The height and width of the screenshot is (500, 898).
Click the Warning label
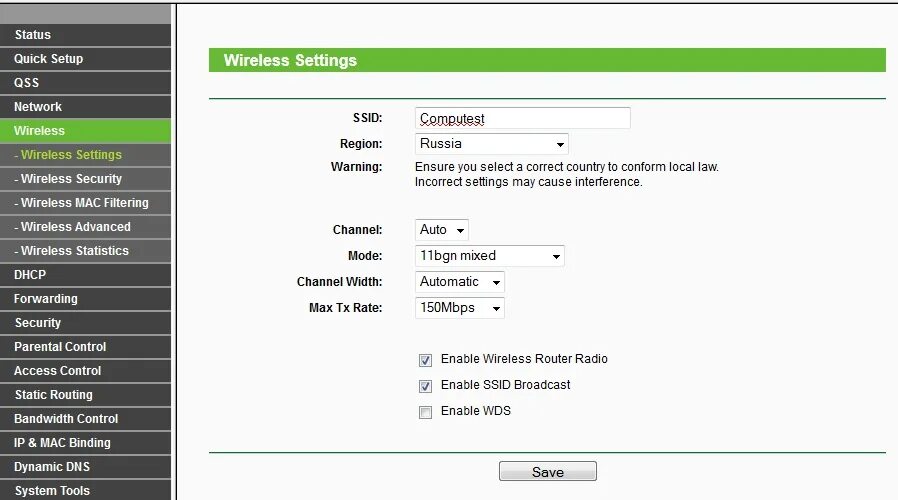356,167
